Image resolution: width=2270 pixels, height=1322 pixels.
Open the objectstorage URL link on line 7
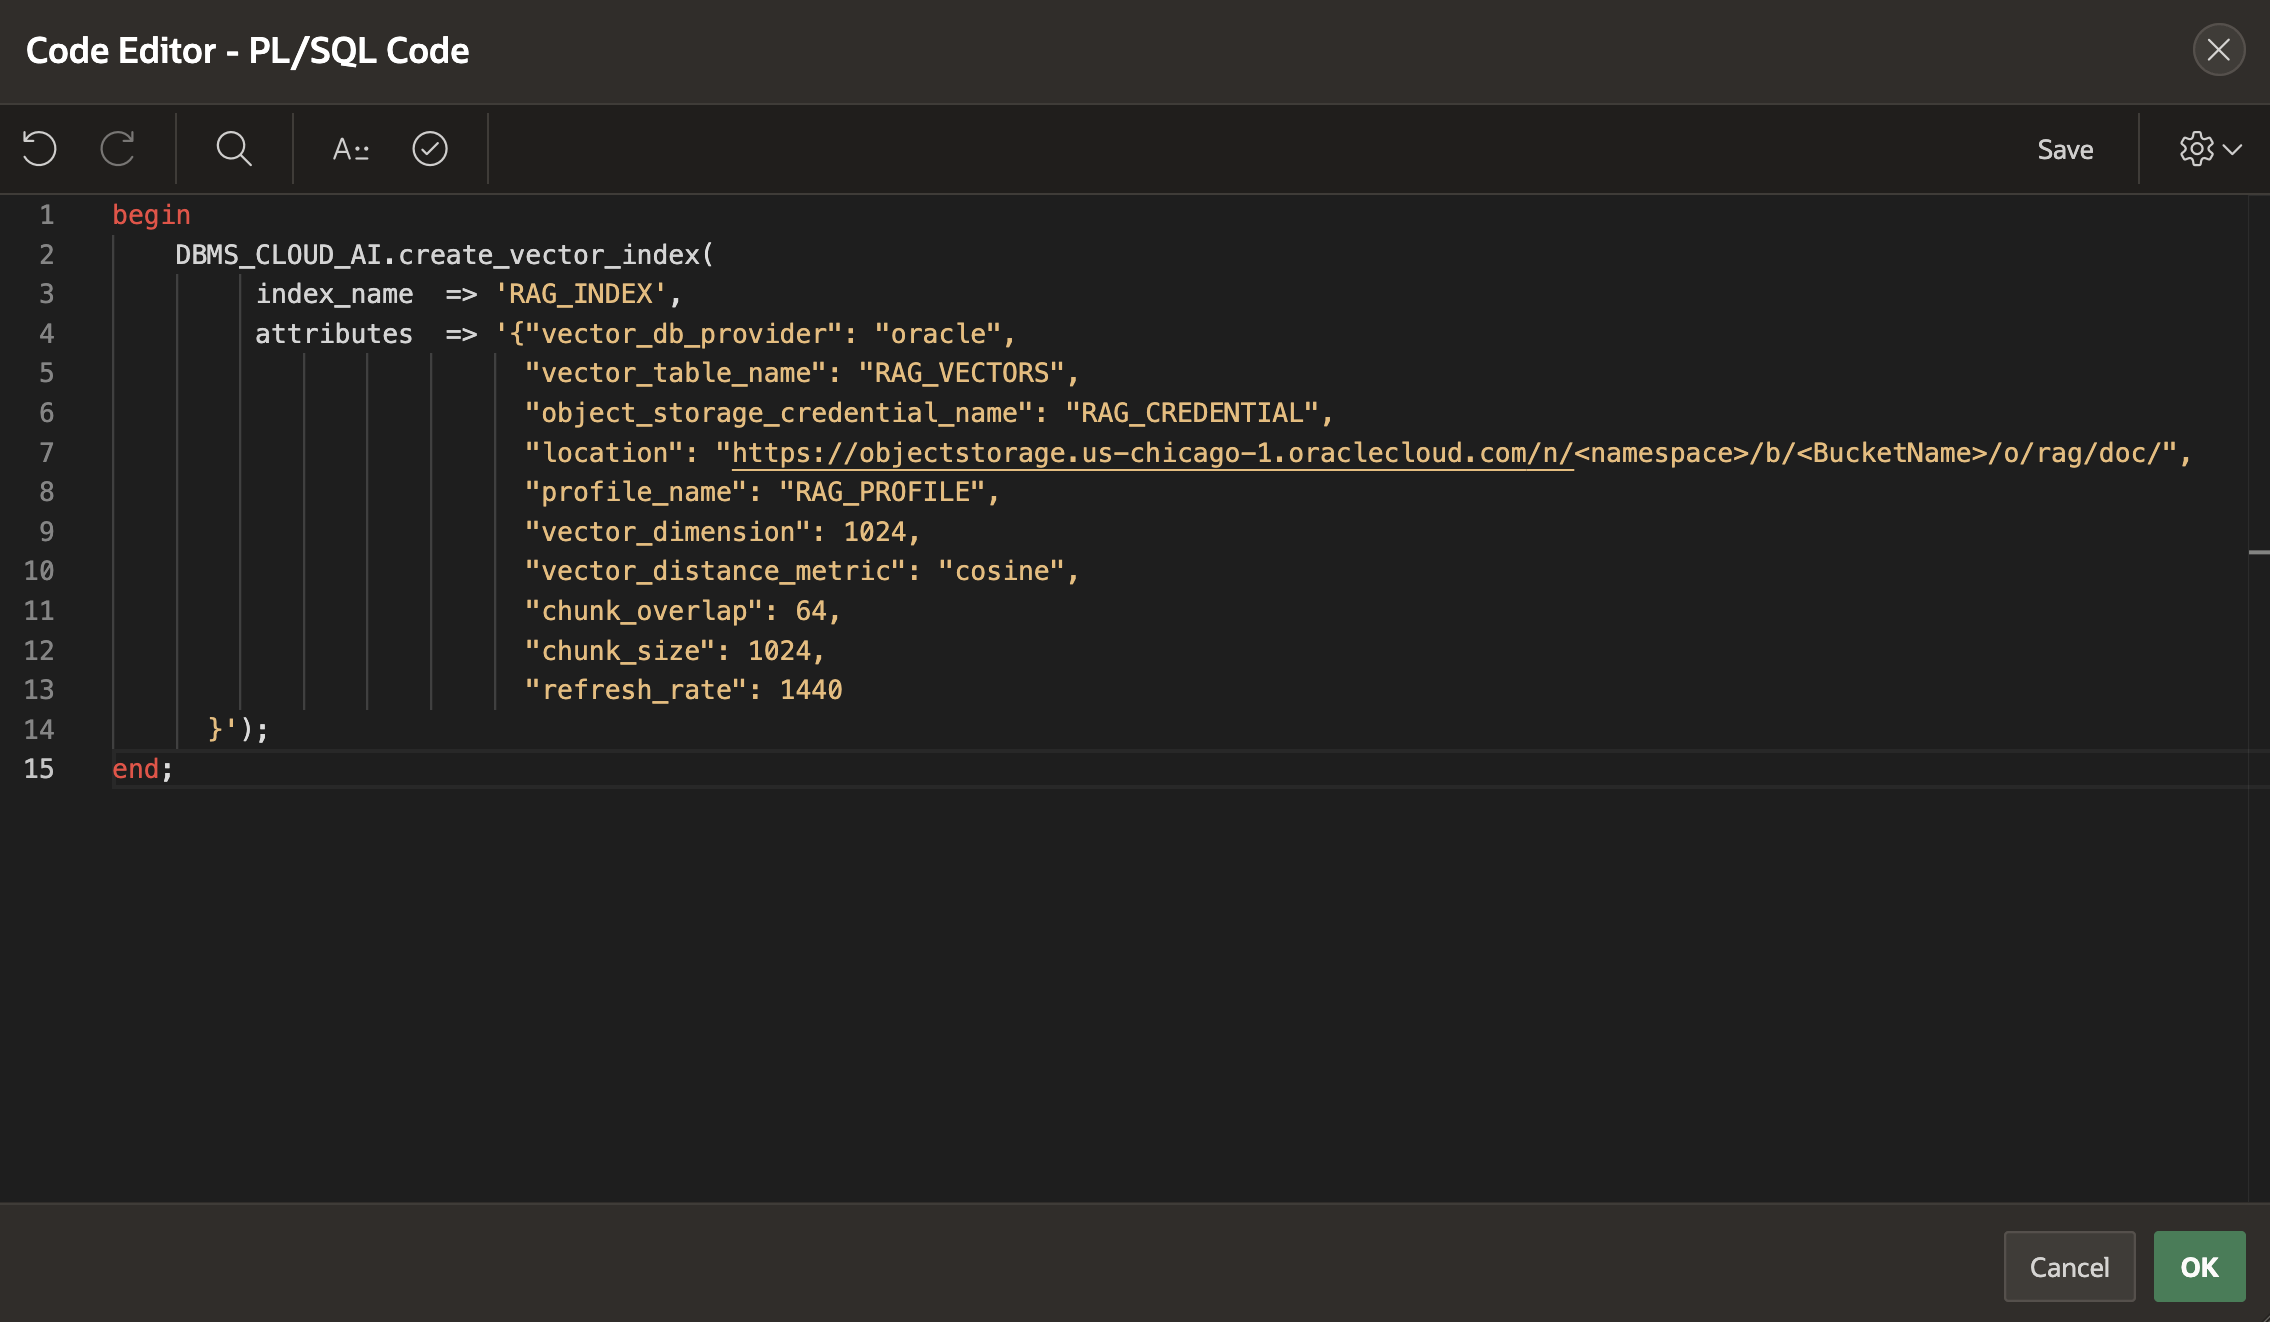[x=1150, y=453]
